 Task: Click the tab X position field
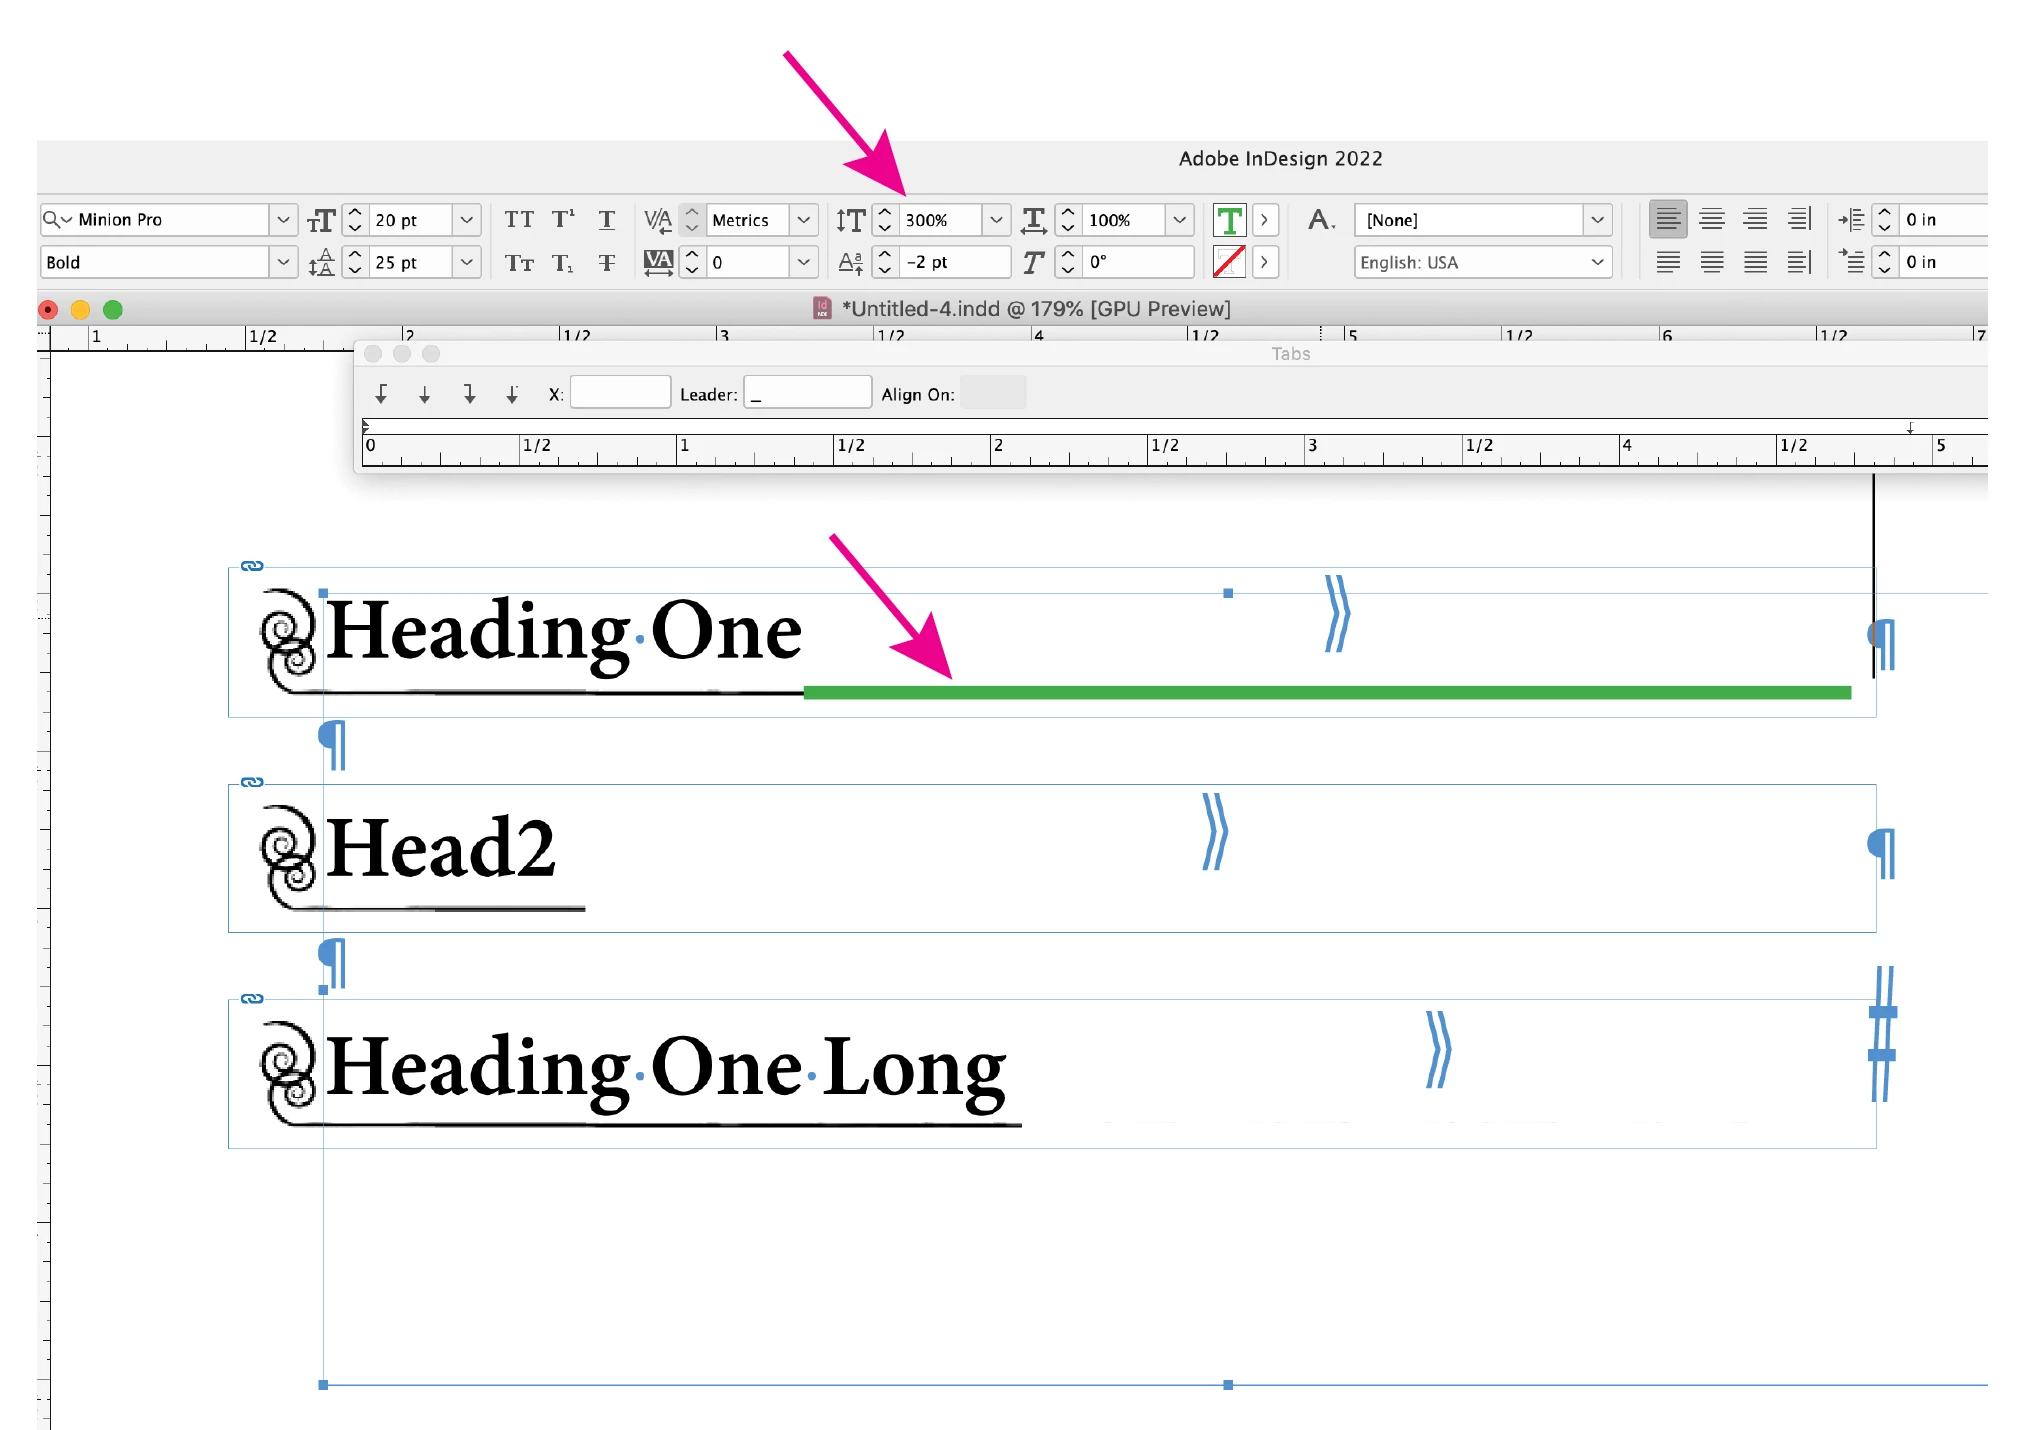[620, 393]
